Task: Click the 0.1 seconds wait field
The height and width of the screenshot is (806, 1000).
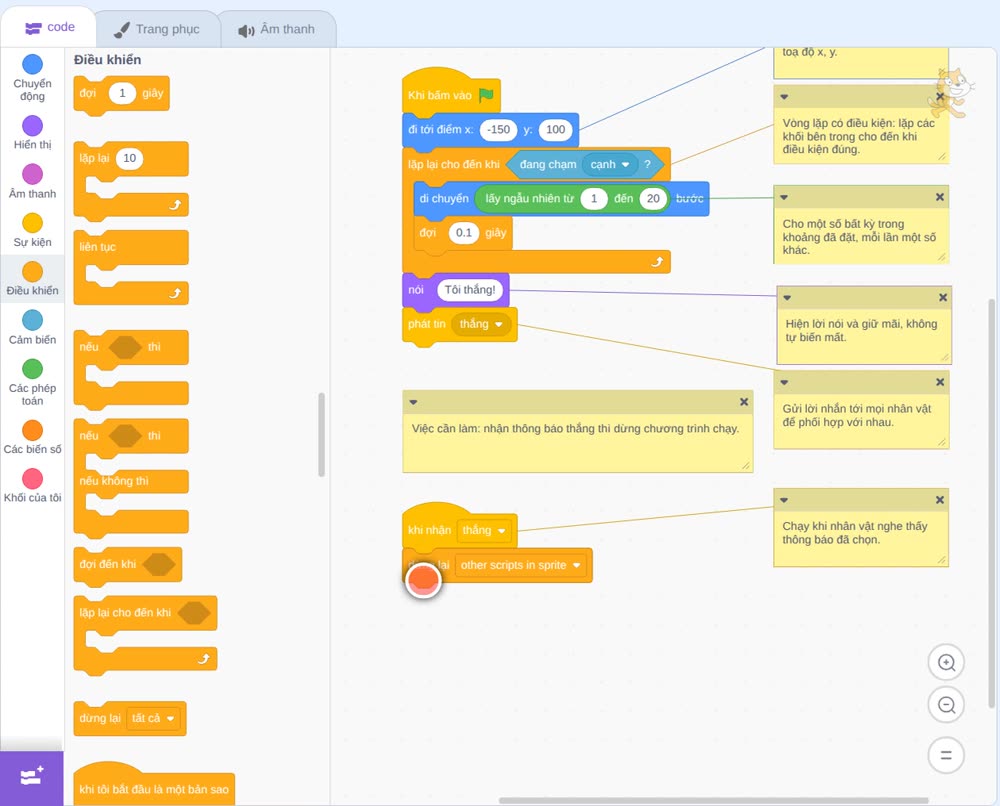Action: [x=464, y=233]
